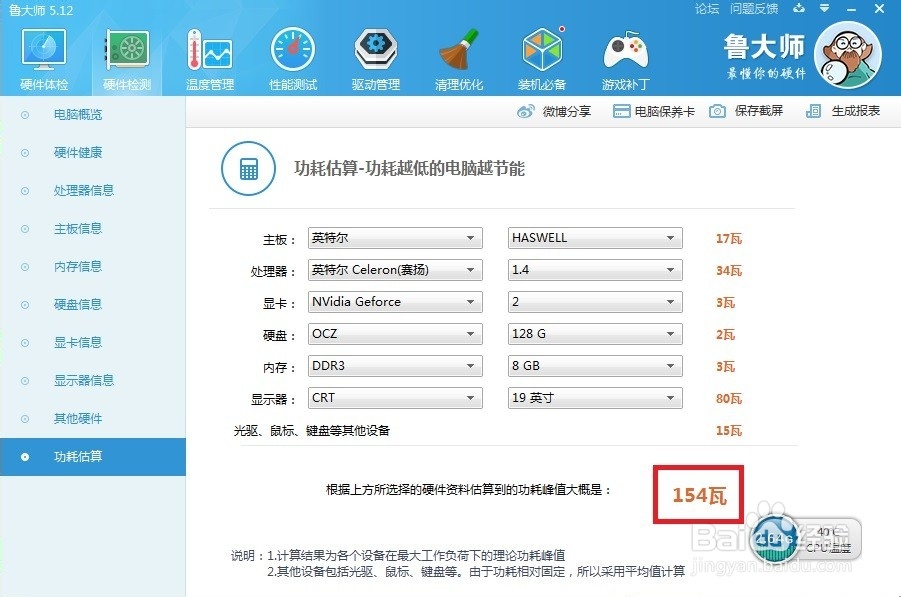
Task: Open 内存 size dropdown showing 8 GB
Action: point(595,366)
